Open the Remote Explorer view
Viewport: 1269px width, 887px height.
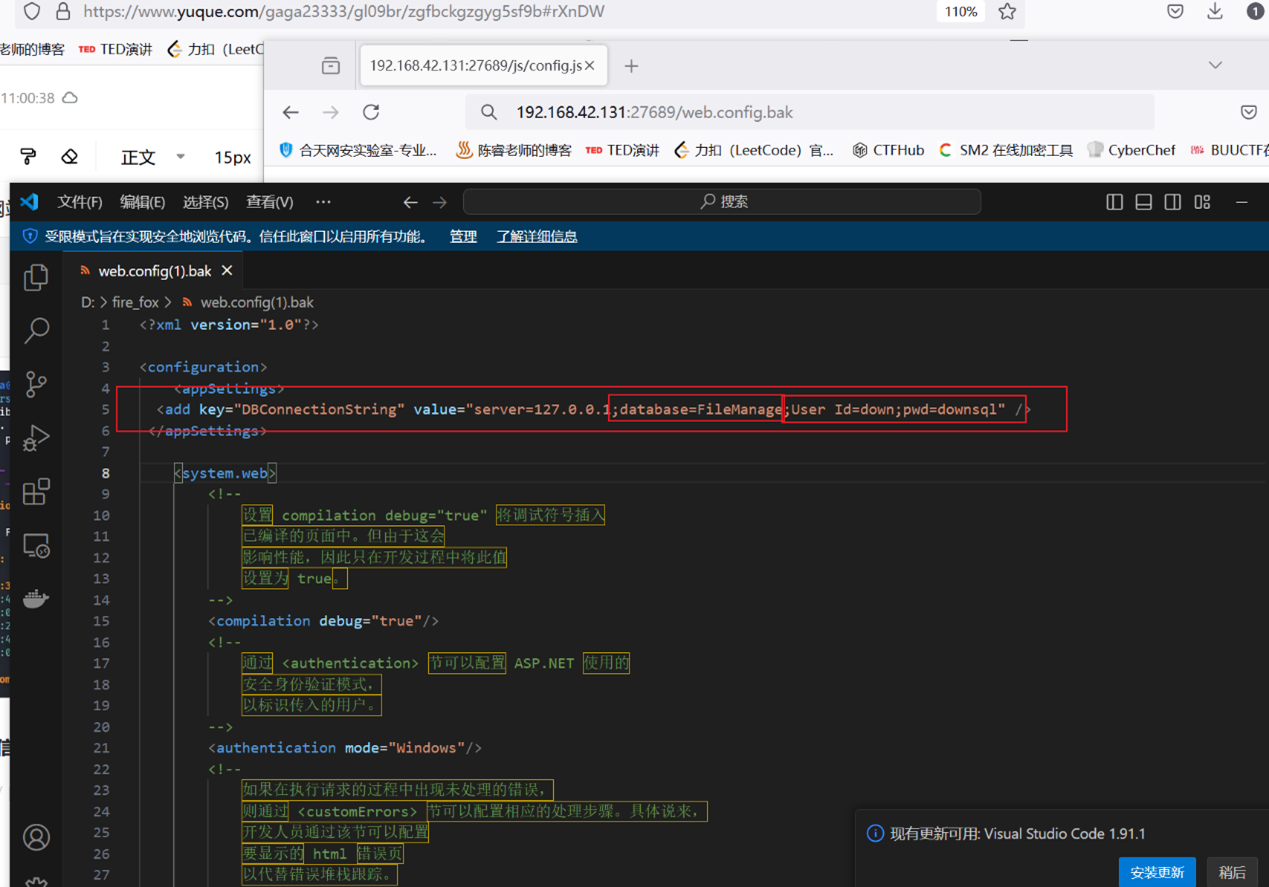[x=36, y=546]
